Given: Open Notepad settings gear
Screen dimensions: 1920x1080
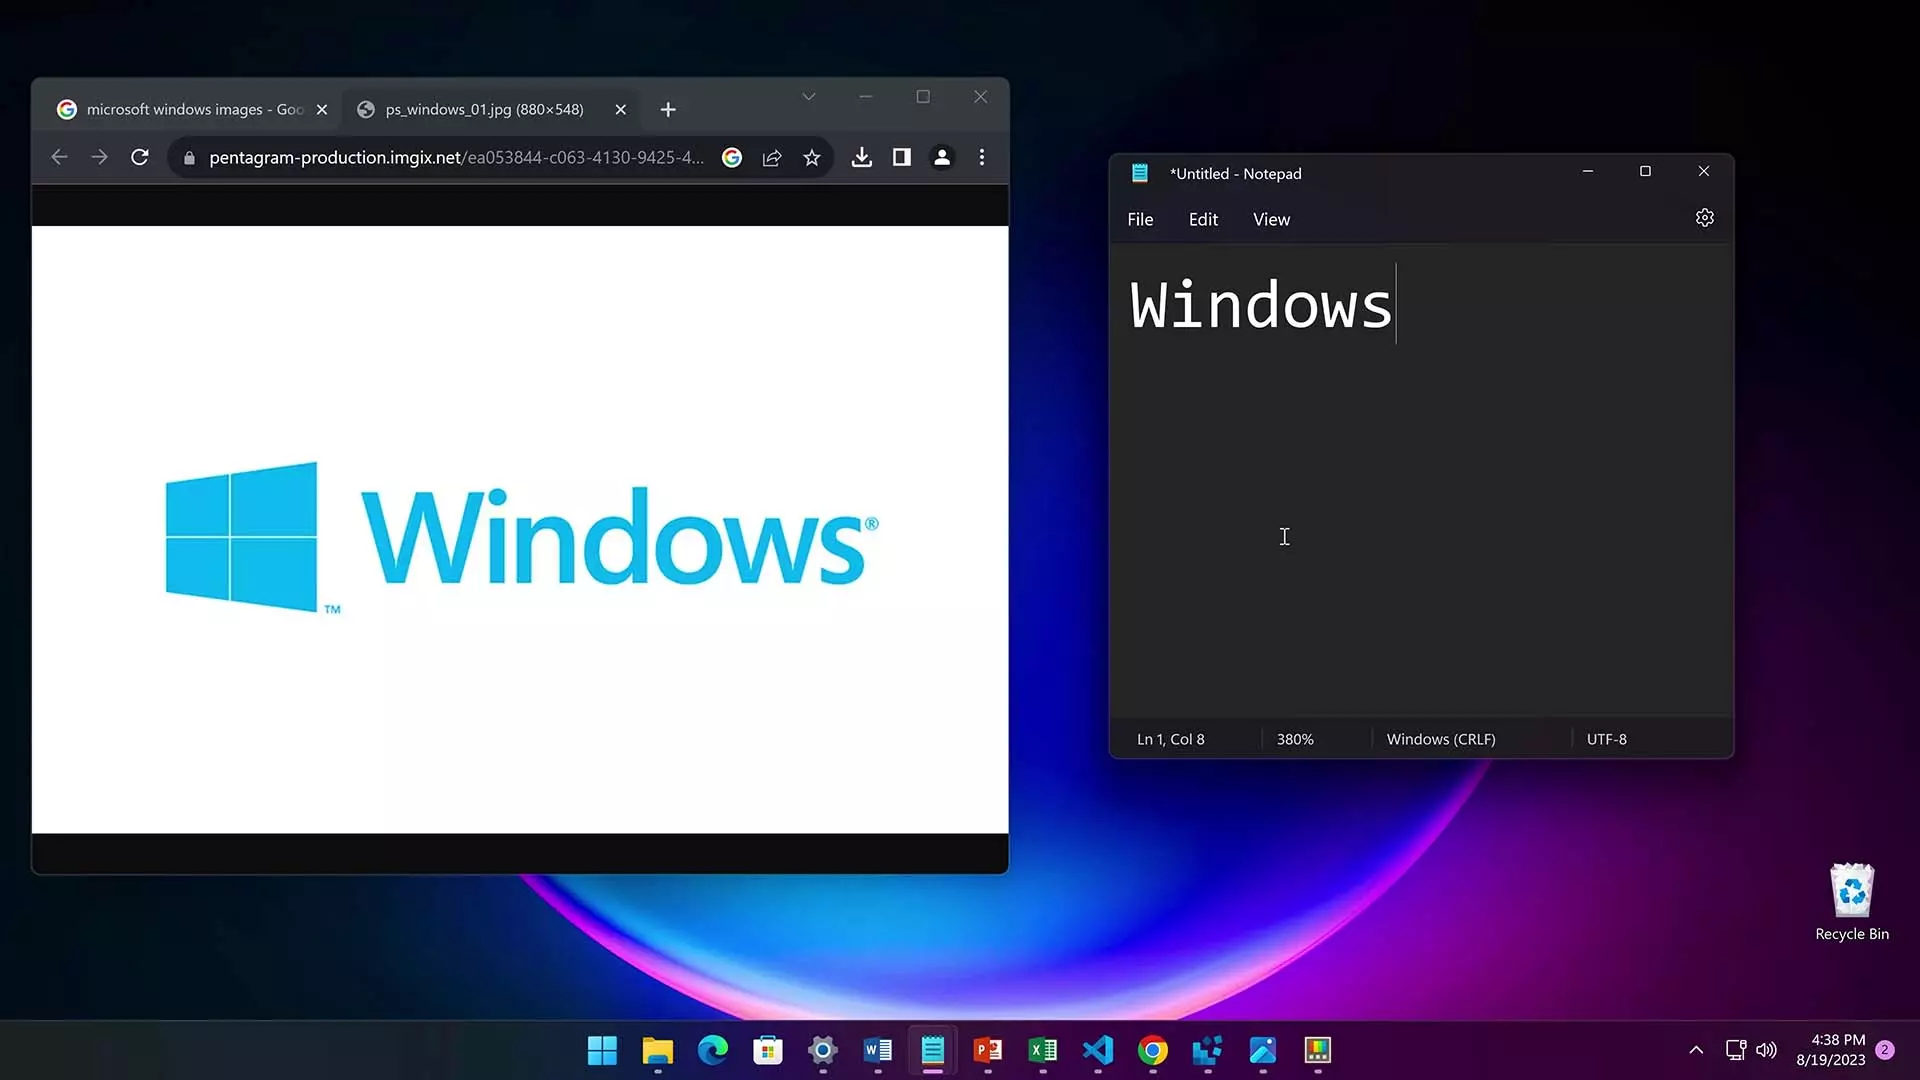Looking at the screenshot, I should click(x=1705, y=218).
